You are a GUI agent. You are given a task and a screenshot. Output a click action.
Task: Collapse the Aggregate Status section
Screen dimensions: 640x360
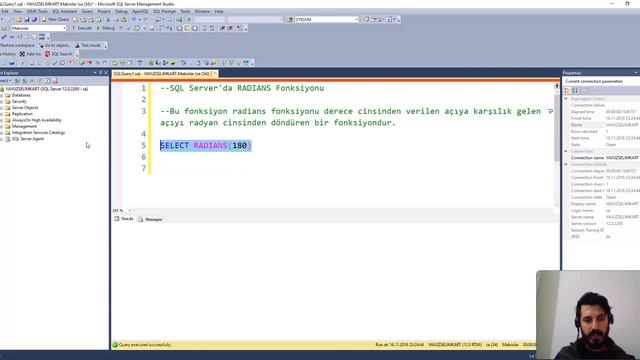pyautogui.click(x=566, y=99)
